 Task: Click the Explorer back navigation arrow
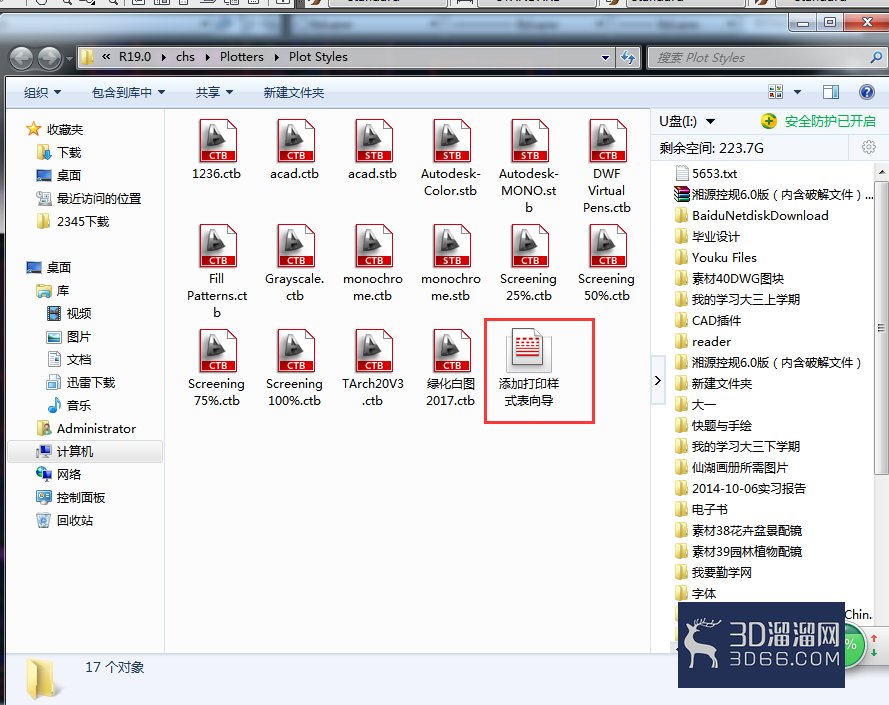22,58
